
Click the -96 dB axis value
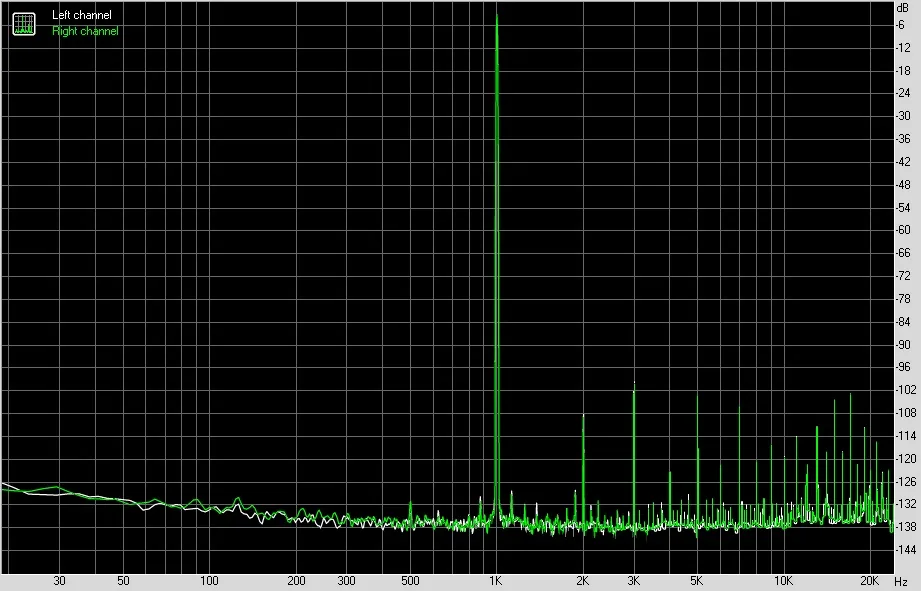coord(903,367)
